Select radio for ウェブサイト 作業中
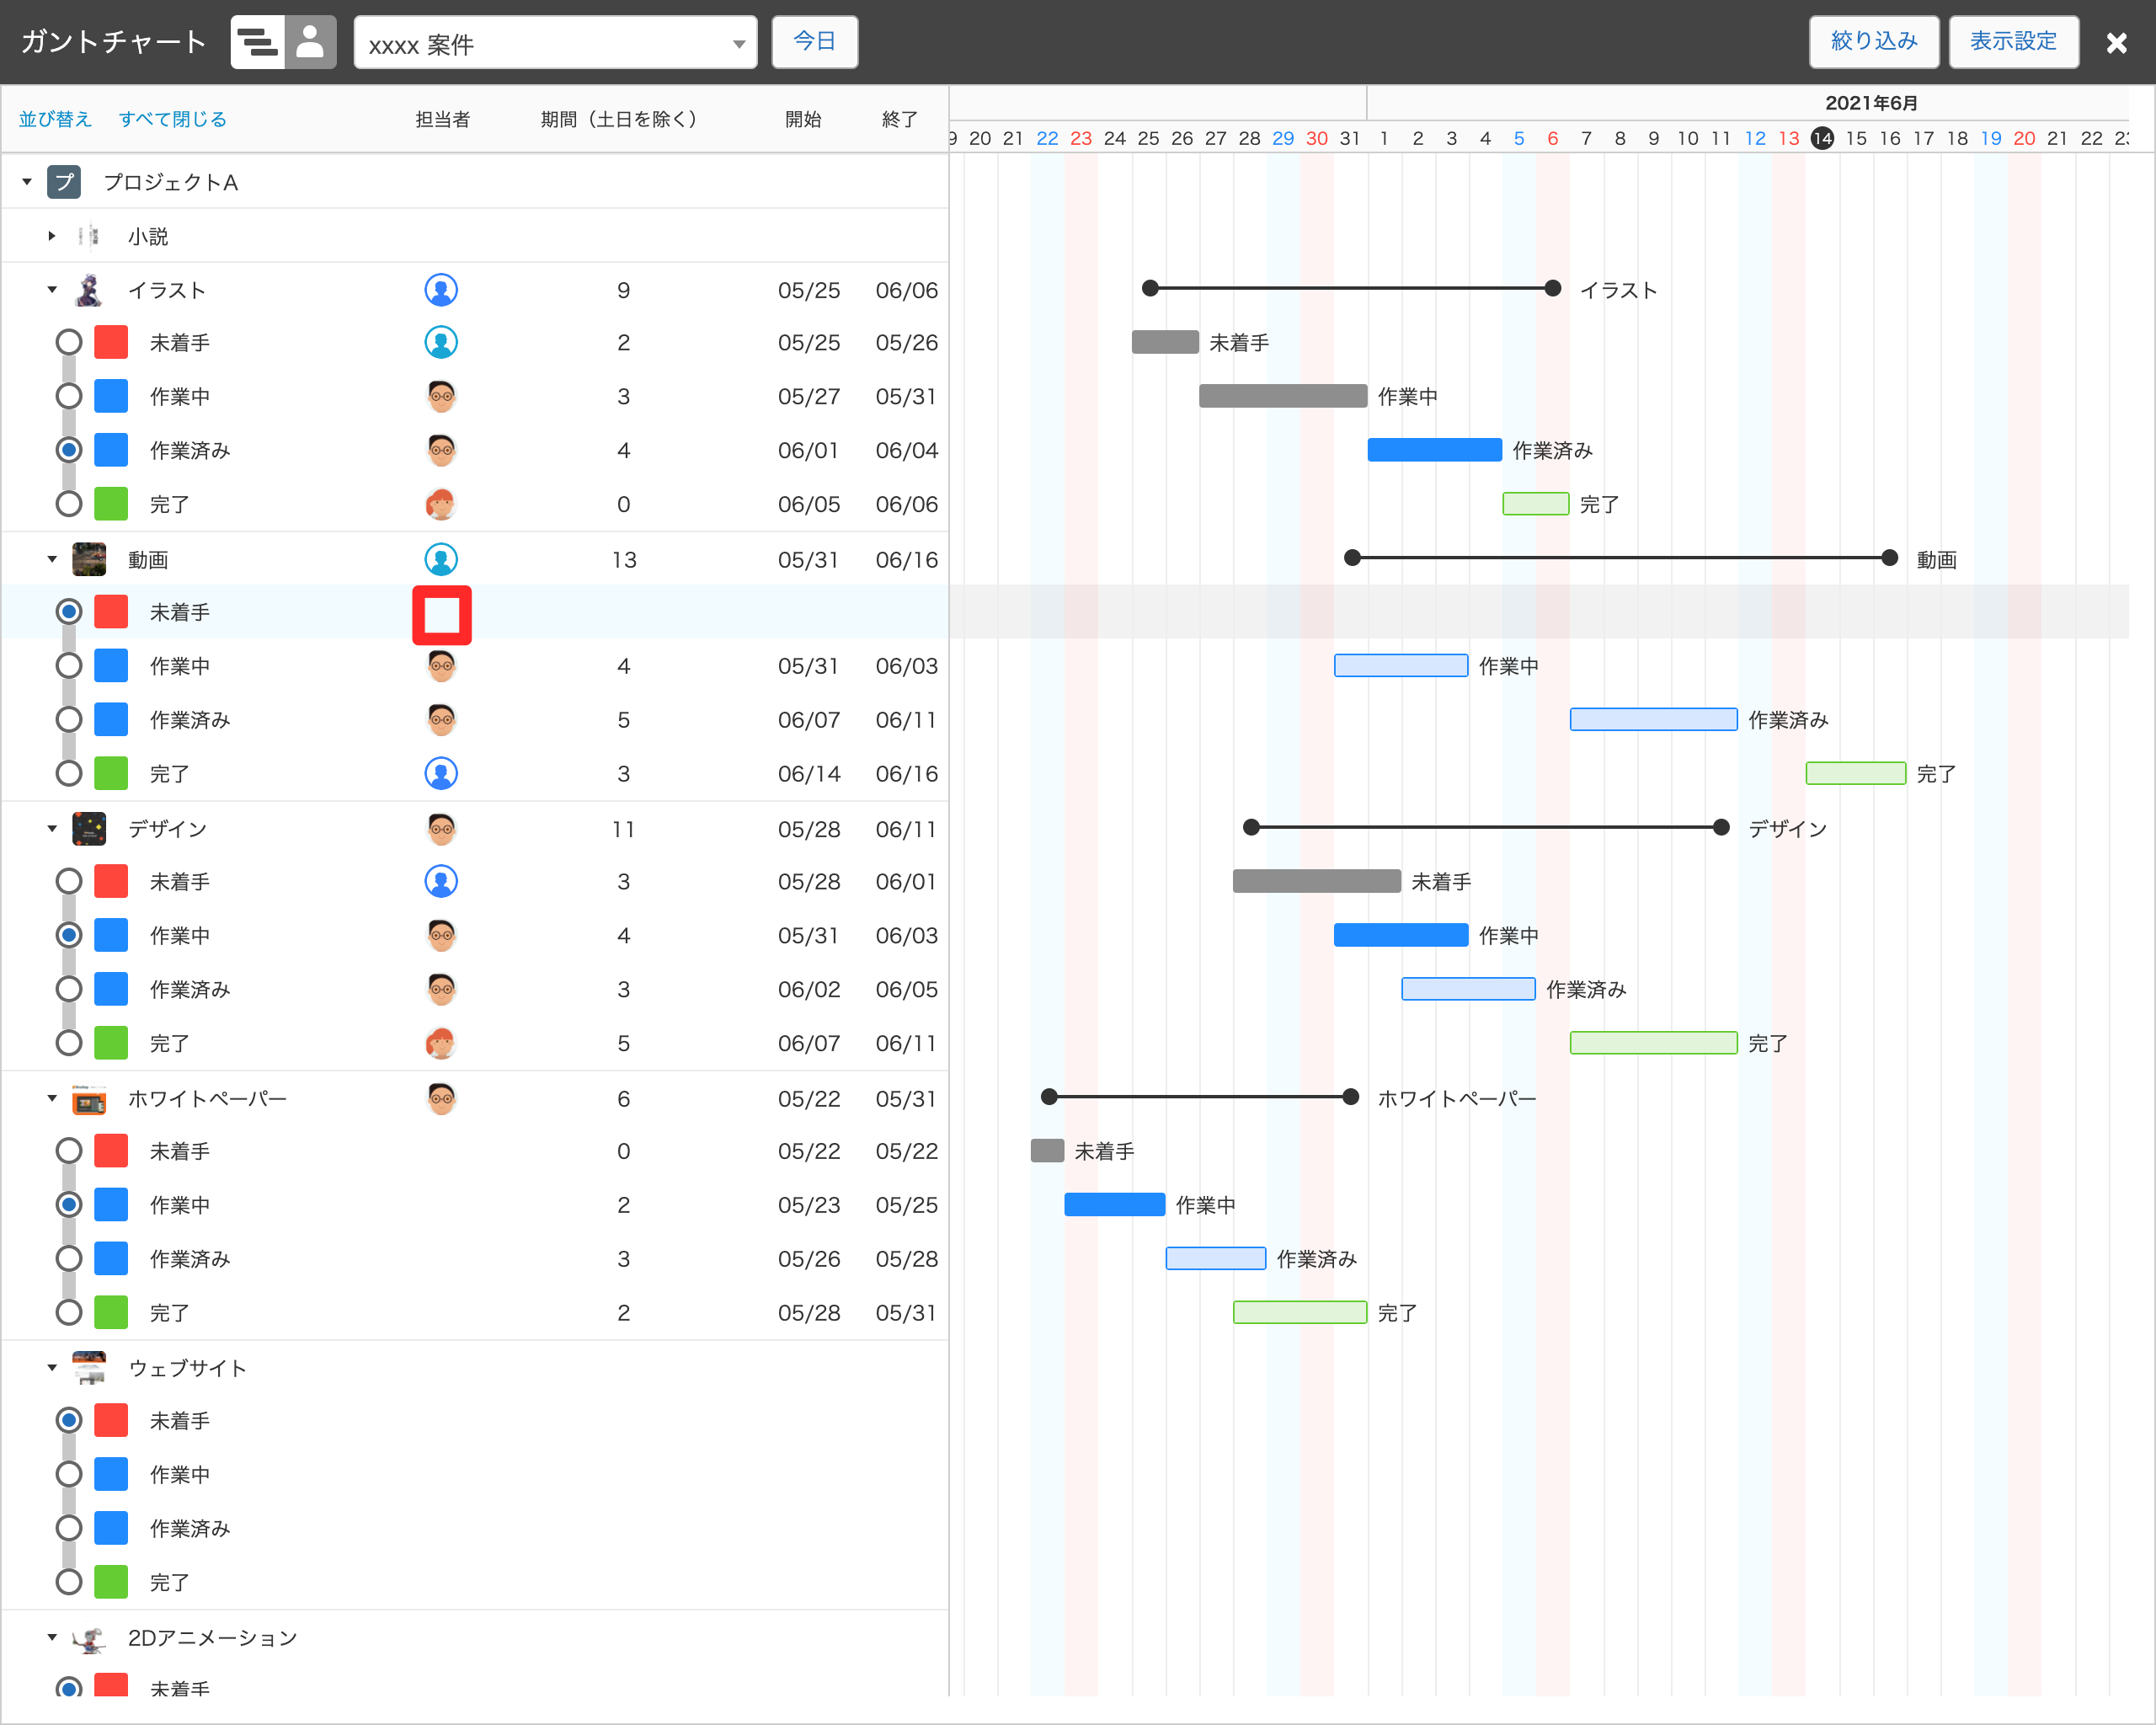Viewport: 2156px width, 1725px height. pos(69,1474)
